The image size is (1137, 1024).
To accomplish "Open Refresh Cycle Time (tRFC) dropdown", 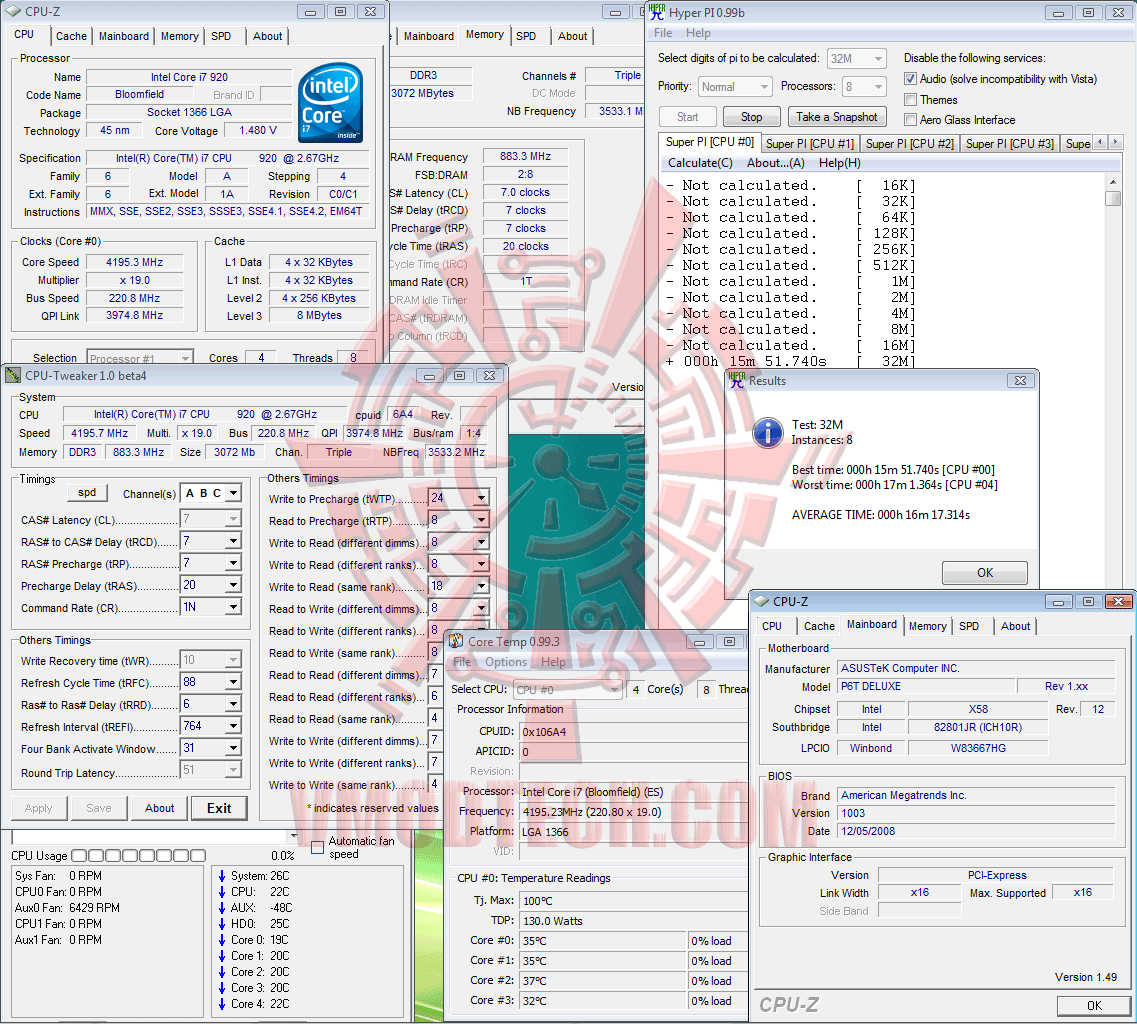I will pyautogui.click(x=233, y=682).
